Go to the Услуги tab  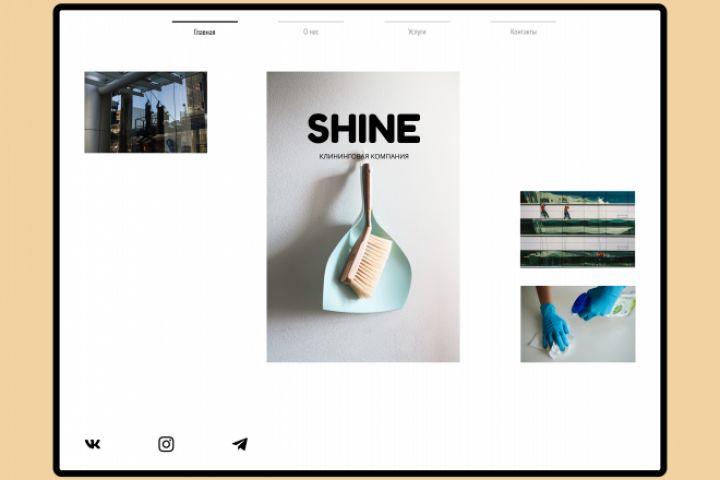[417, 32]
